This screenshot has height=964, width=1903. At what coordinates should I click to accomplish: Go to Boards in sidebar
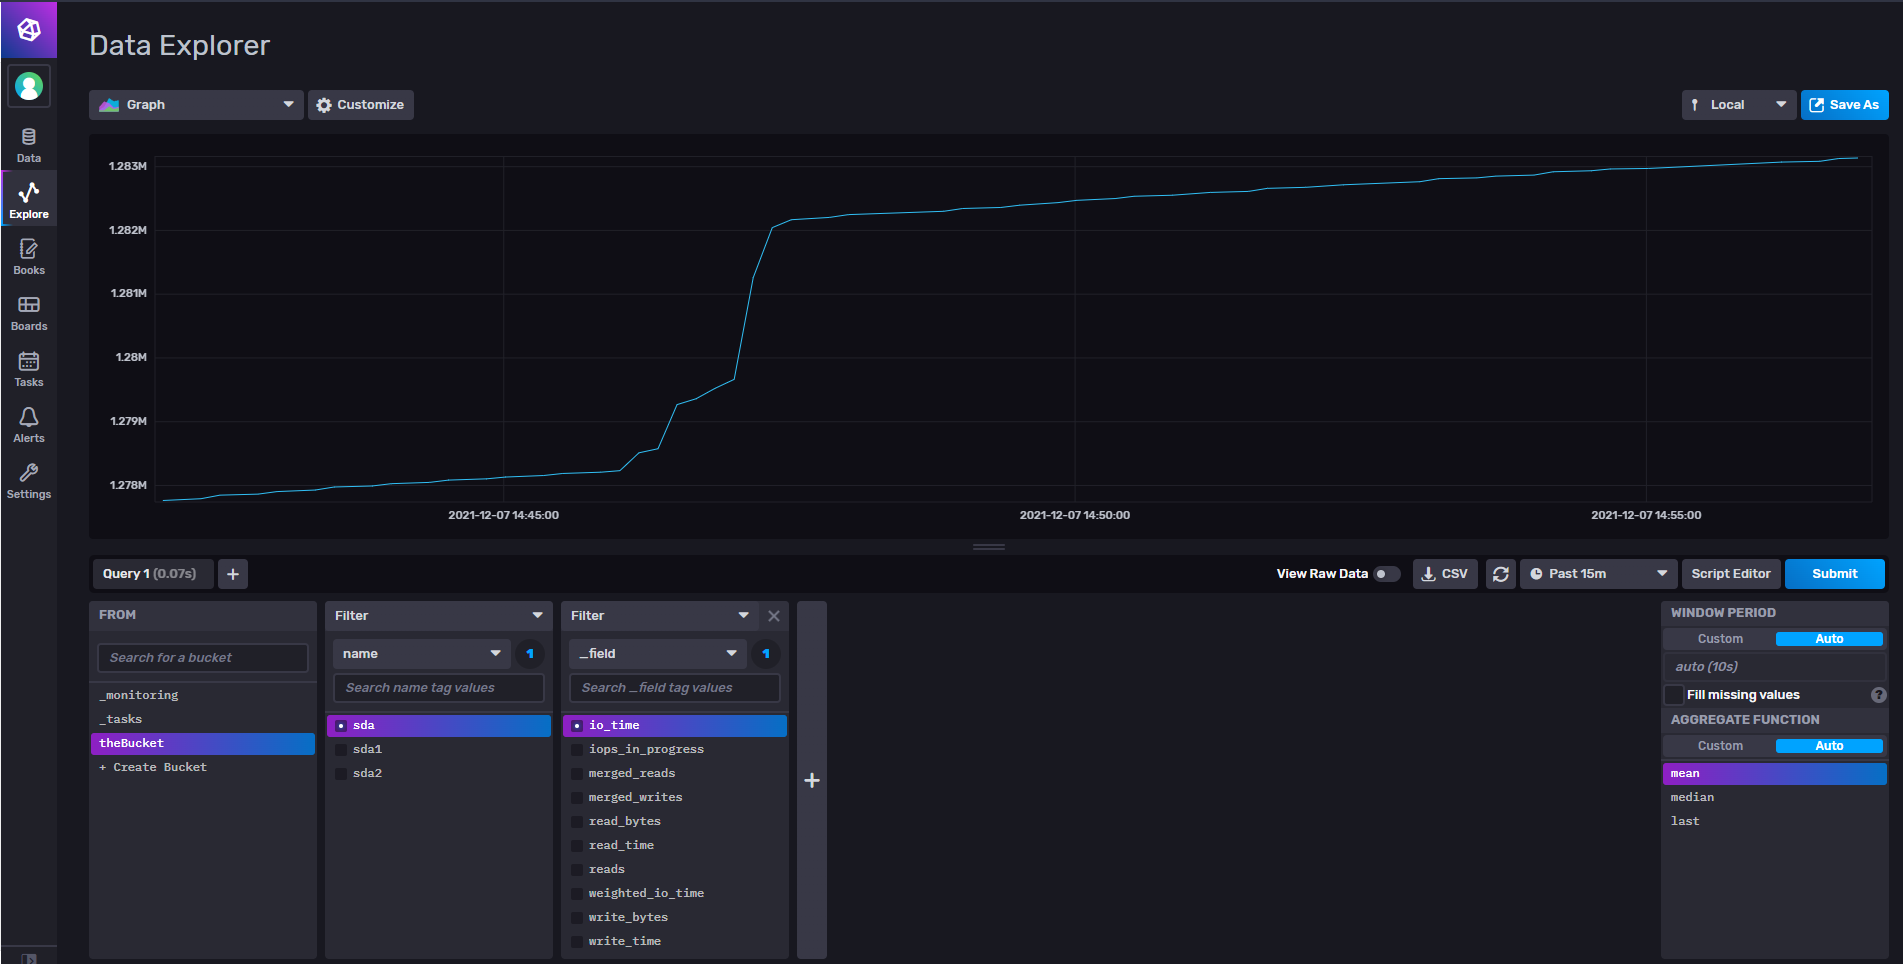click(29, 312)
